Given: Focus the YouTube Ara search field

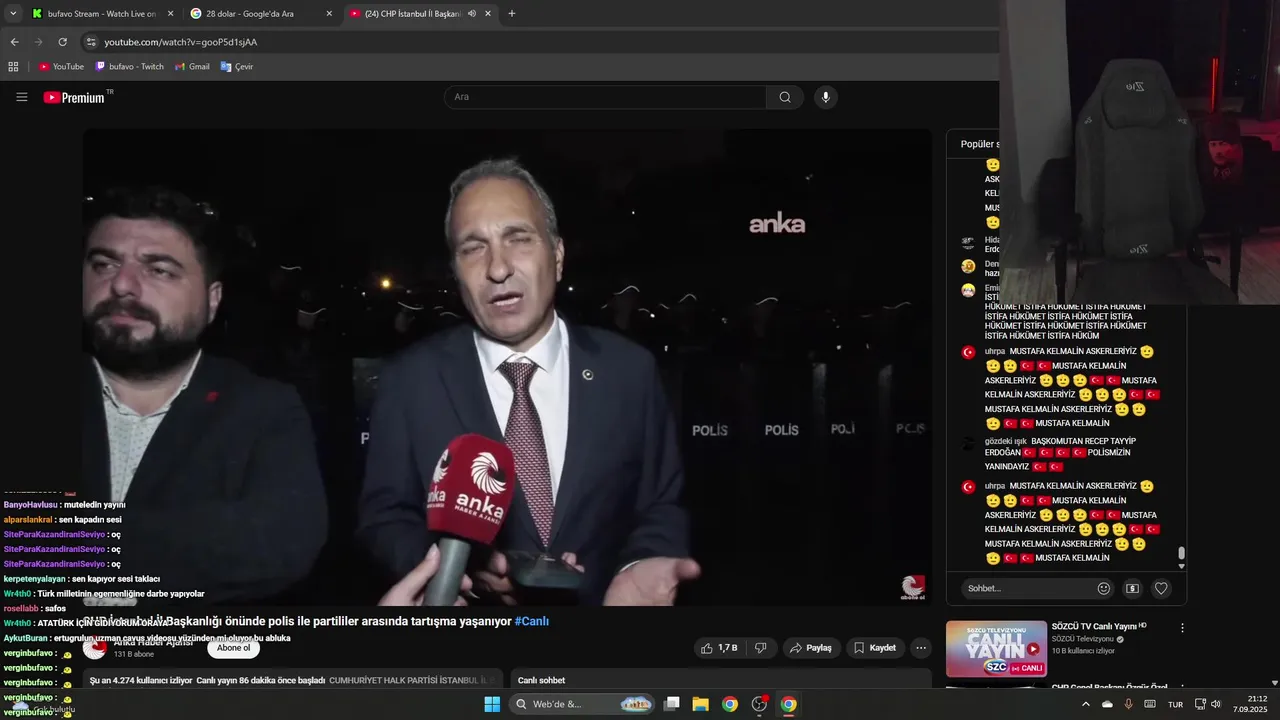Looking at the screenshot, I should 606,97.
